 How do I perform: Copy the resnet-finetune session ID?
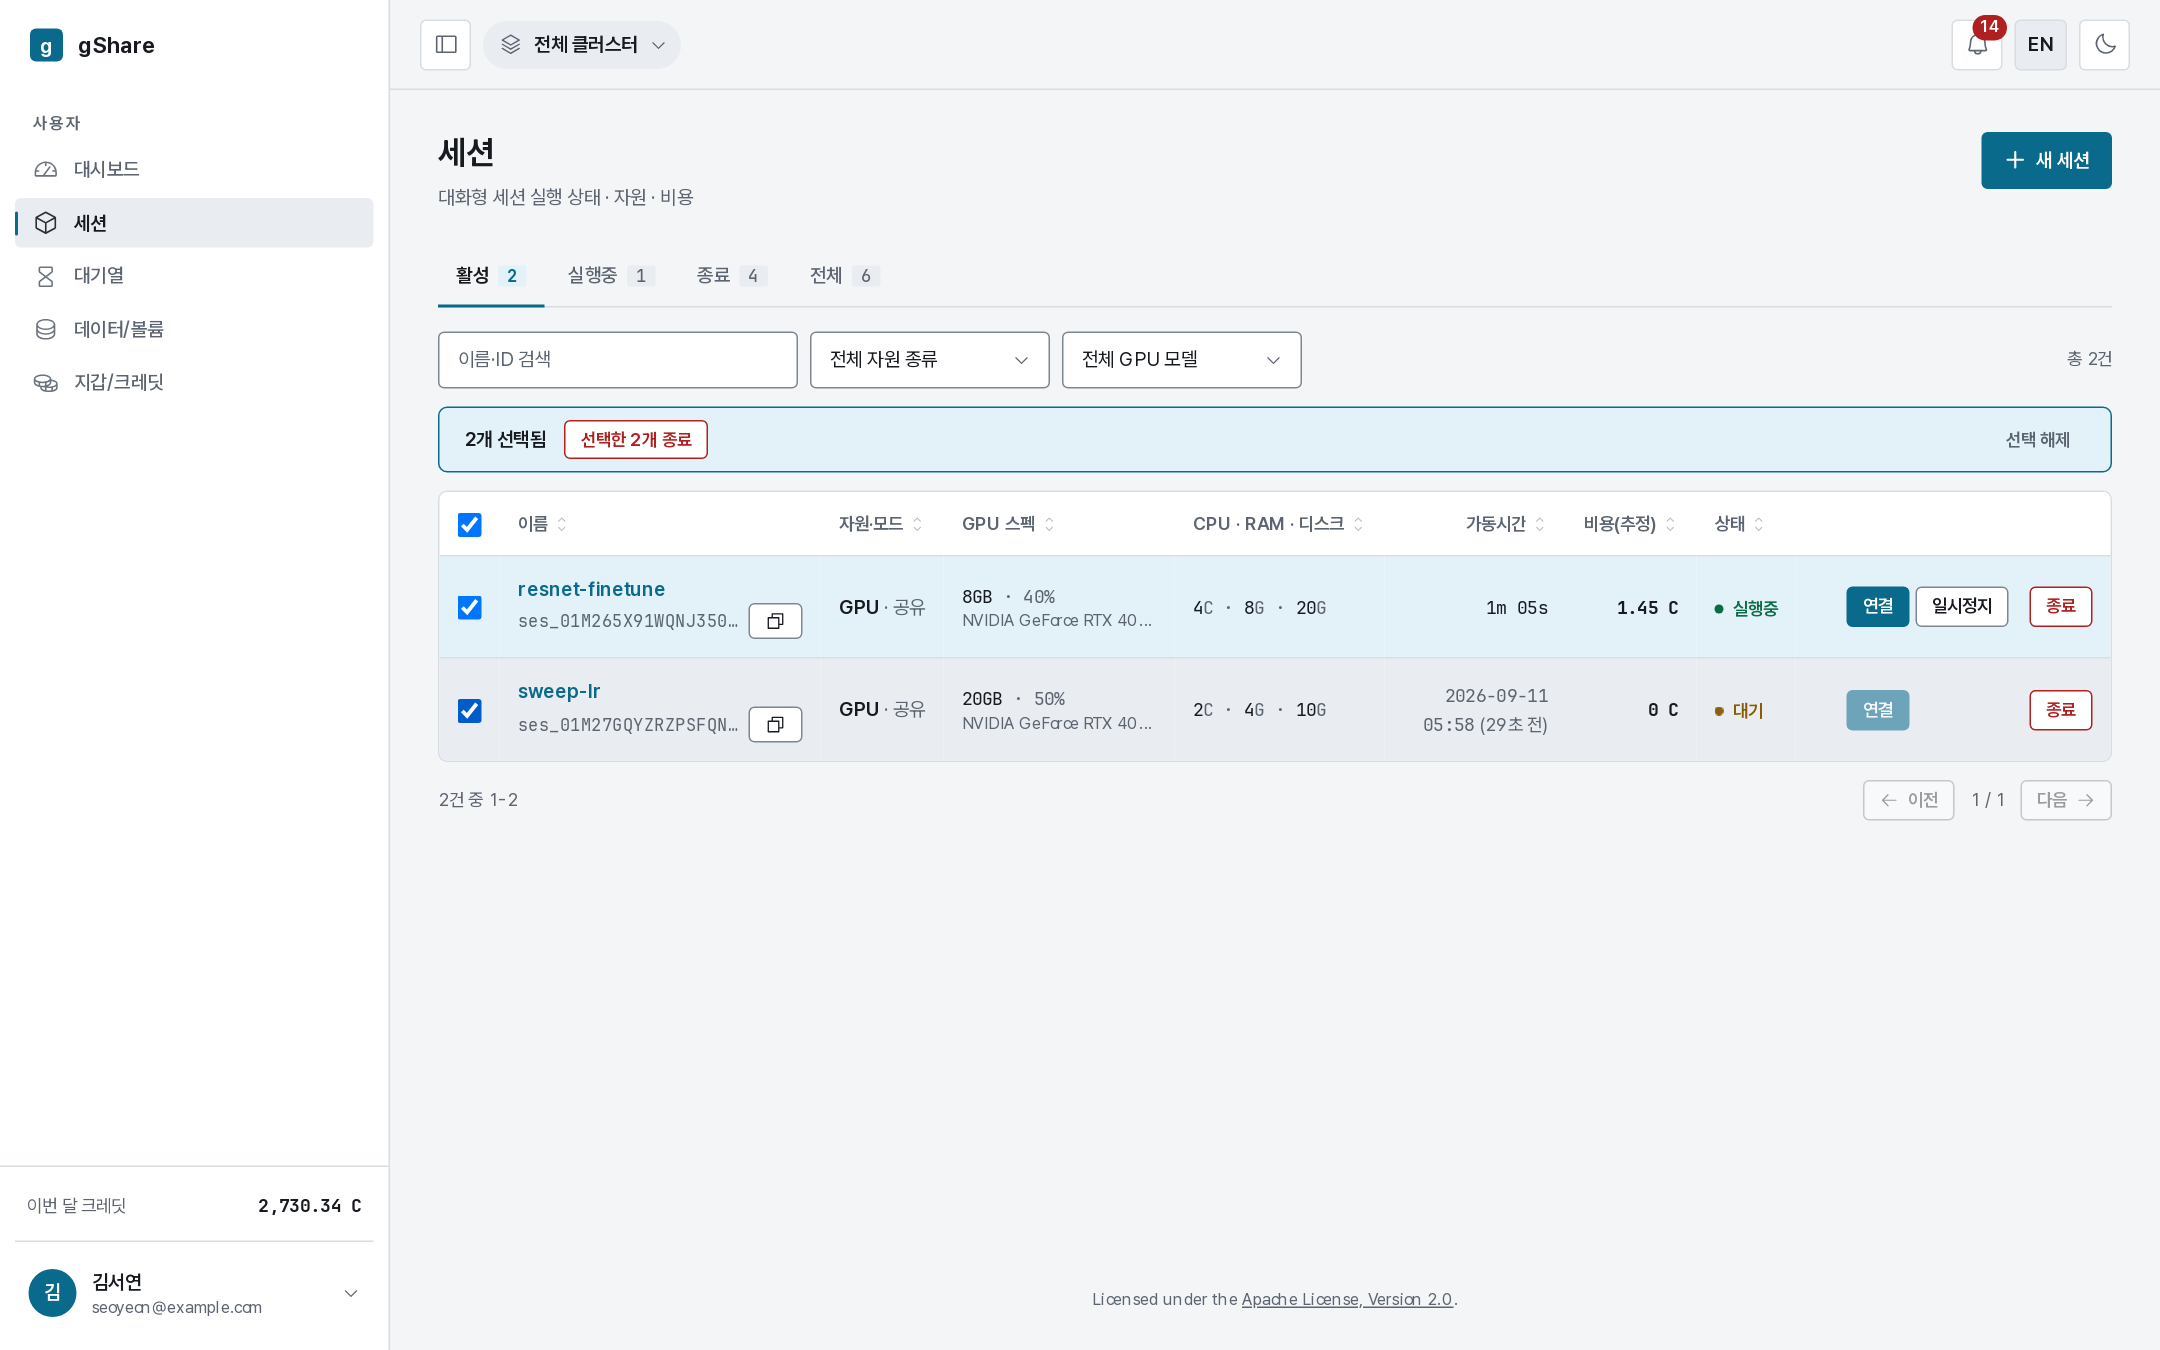pyautogui.click(x=775, y=621)
